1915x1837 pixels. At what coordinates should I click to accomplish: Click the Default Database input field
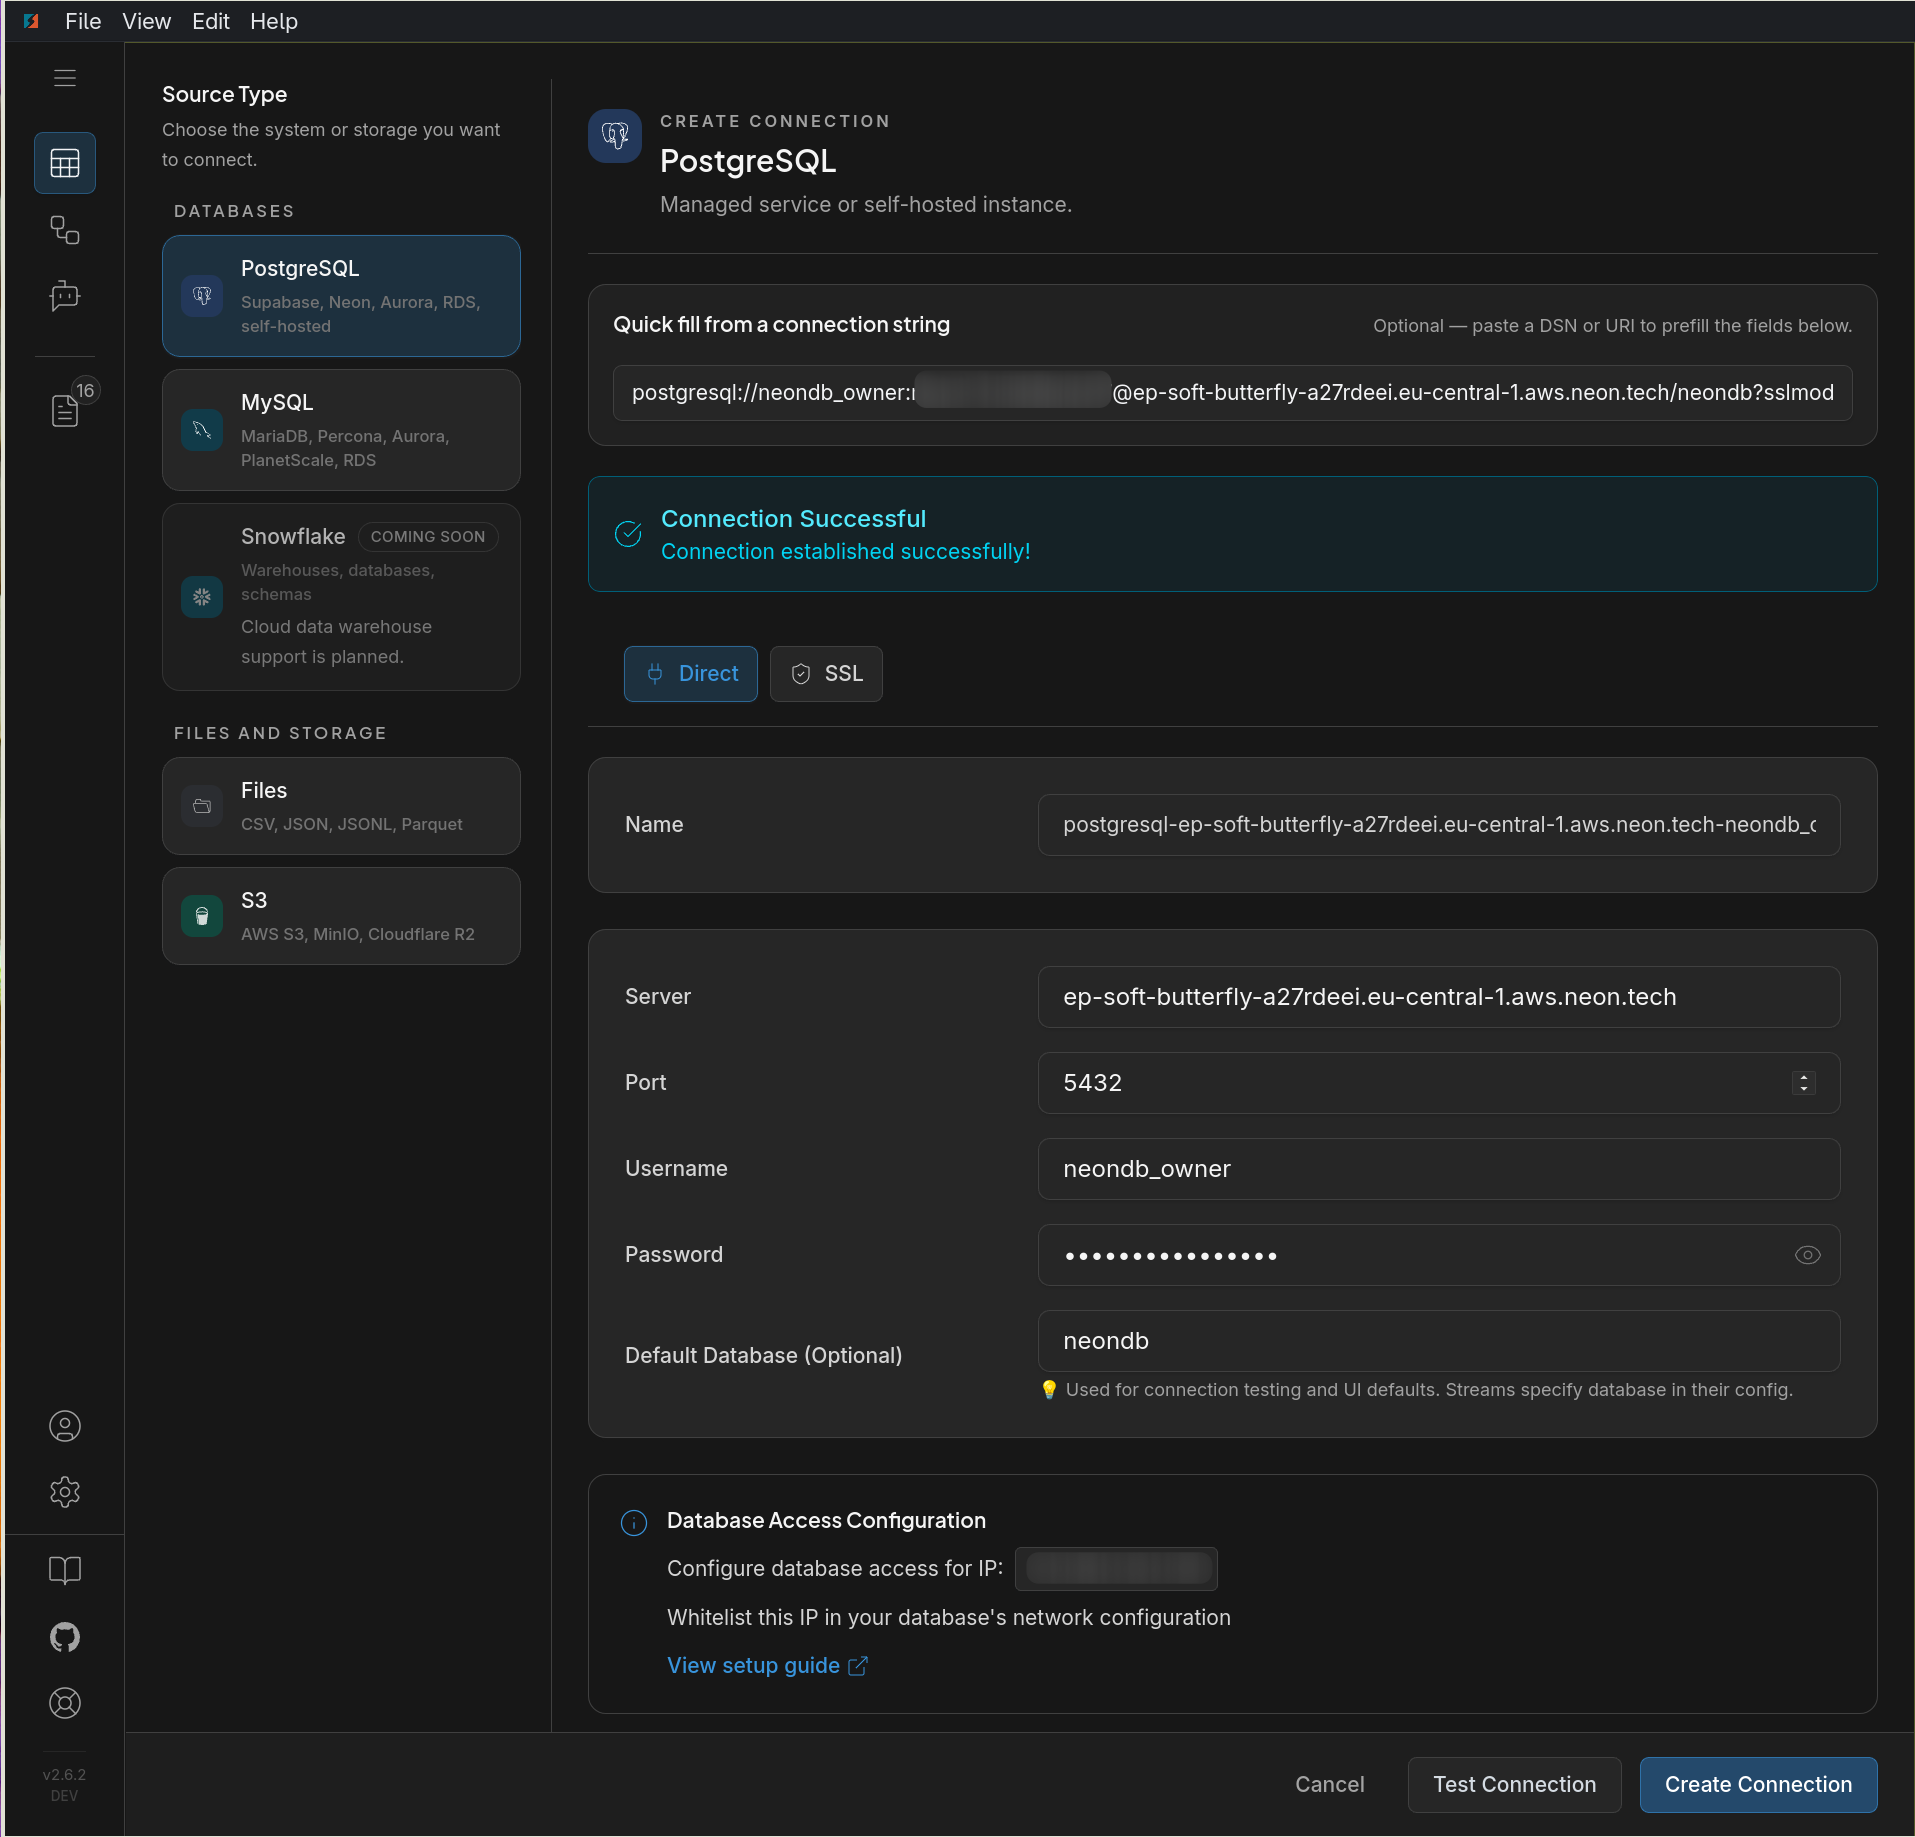tap(1439, 1341)
